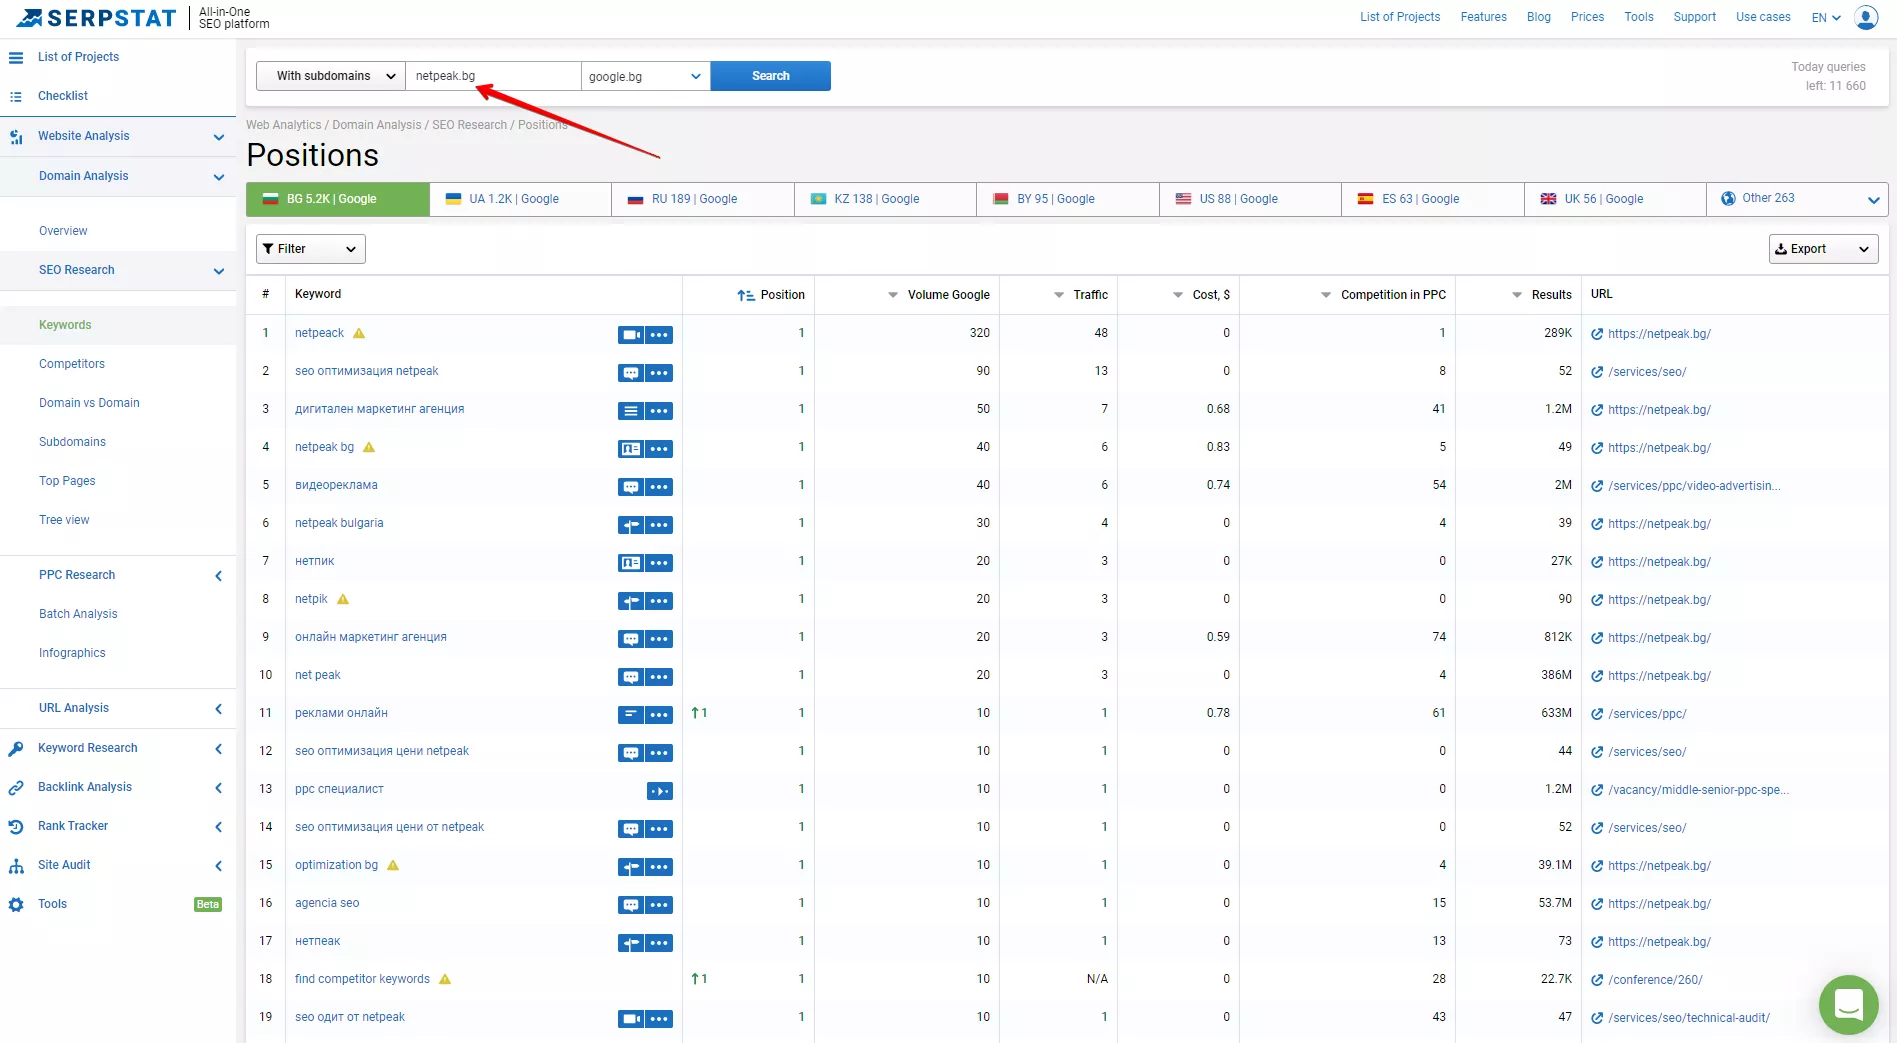Switch to the BY 95 Google tab
The width and height of the screenshot is (1897, 1043).
click(1068, 199)
